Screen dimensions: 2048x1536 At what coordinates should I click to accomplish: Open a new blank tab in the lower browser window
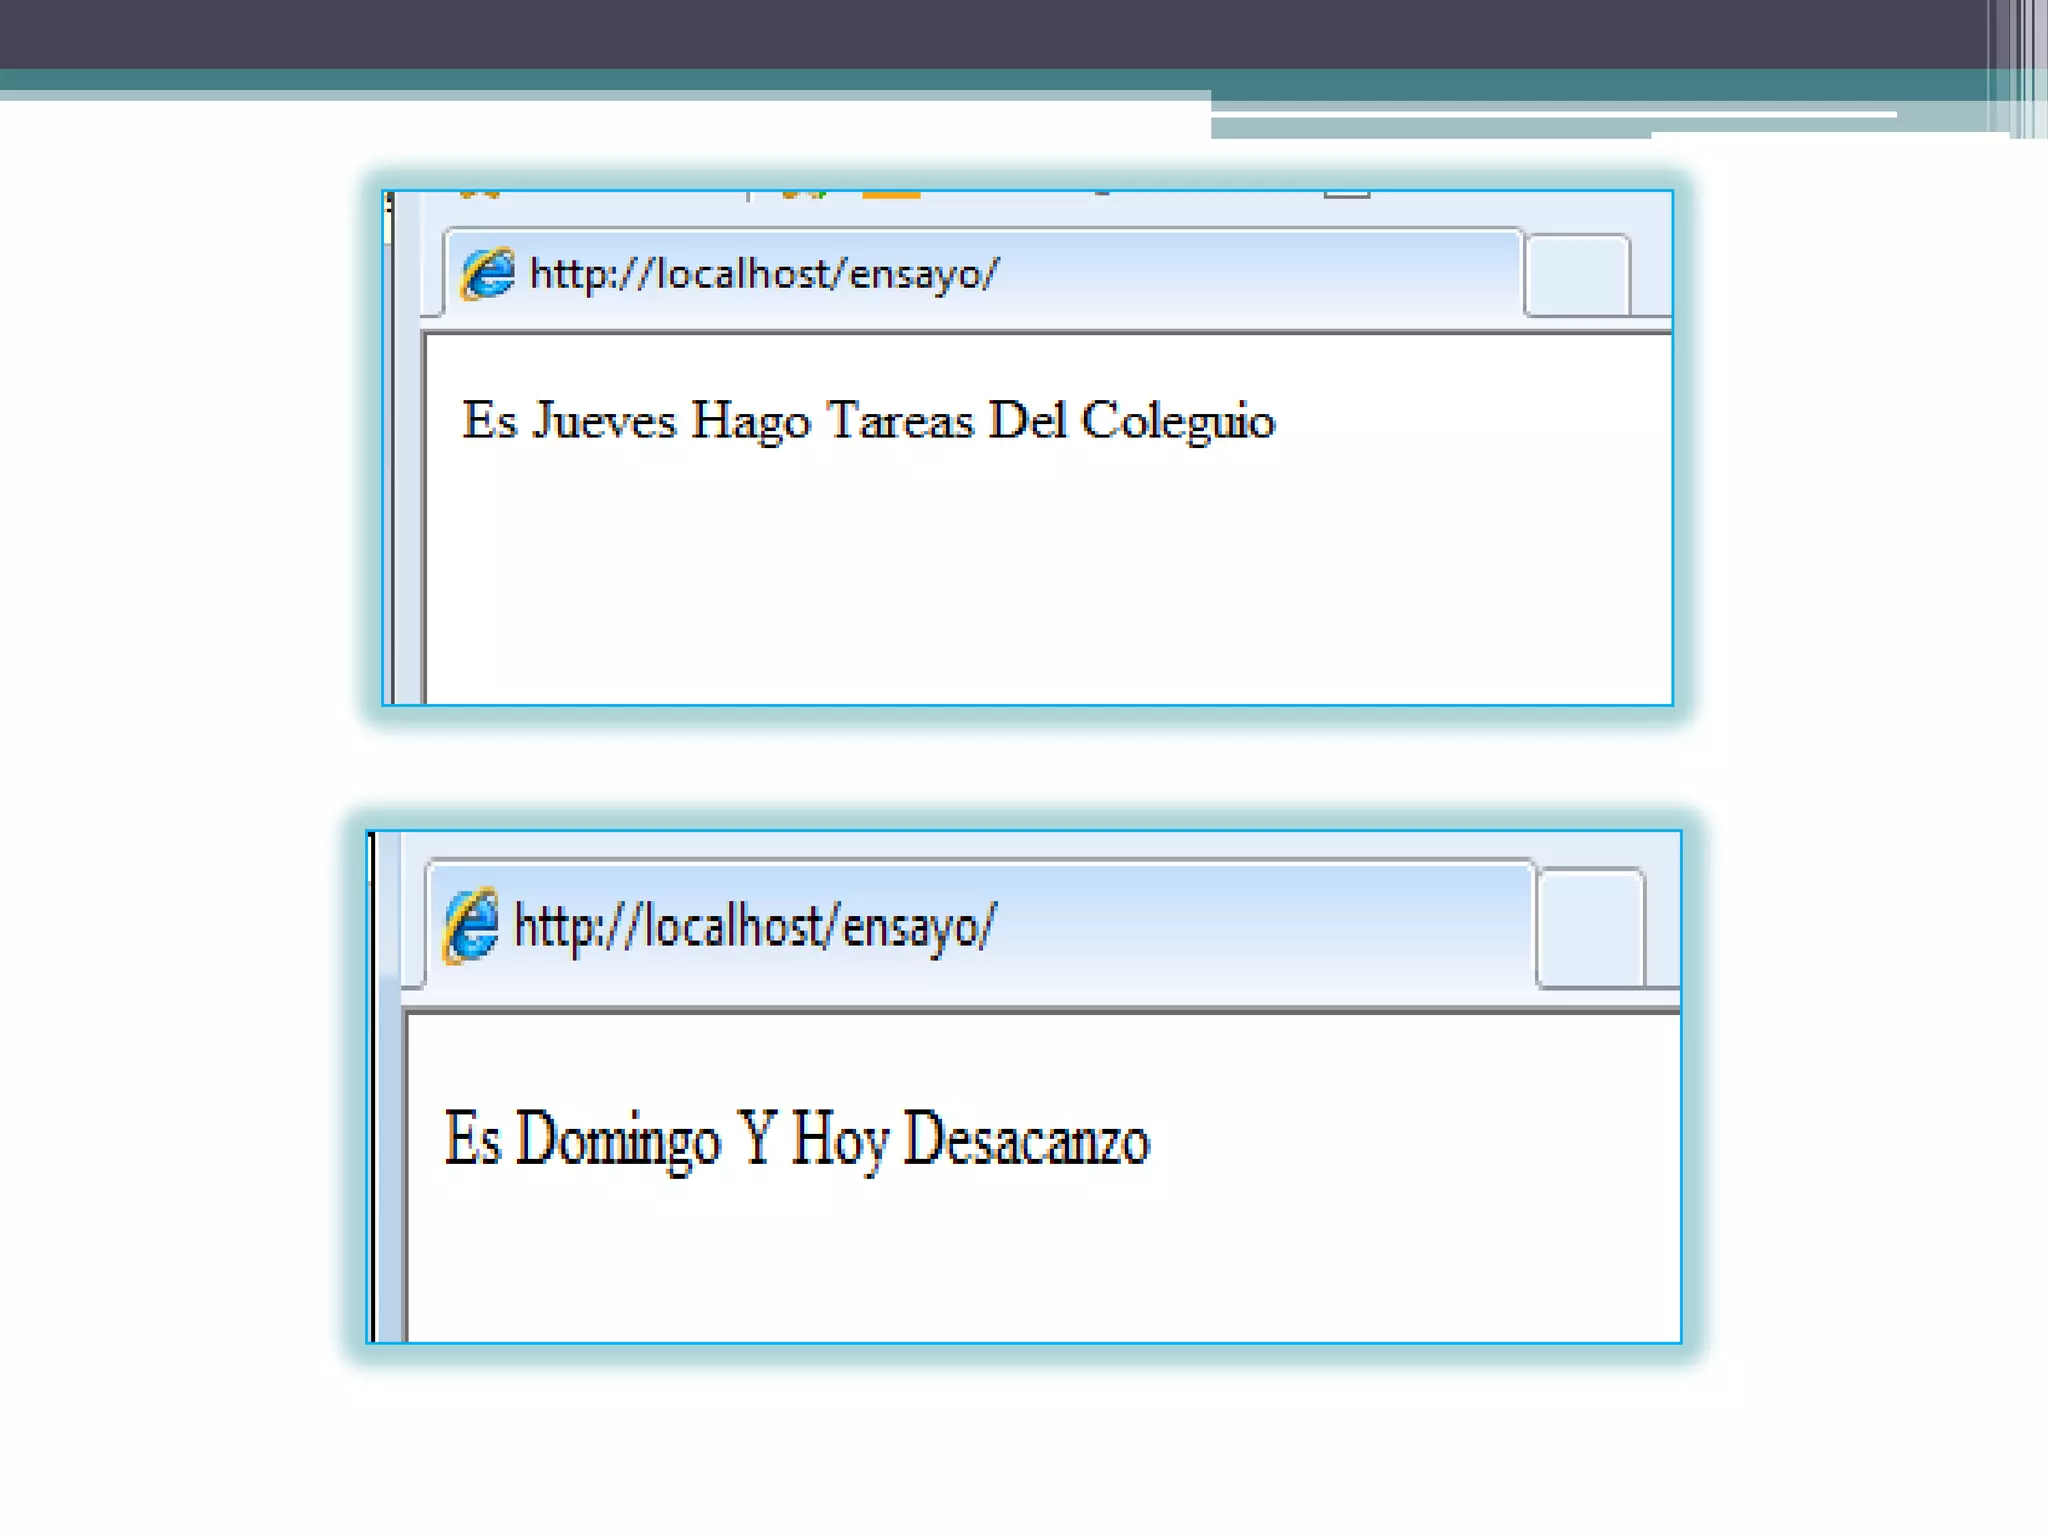click(1591, 929)
